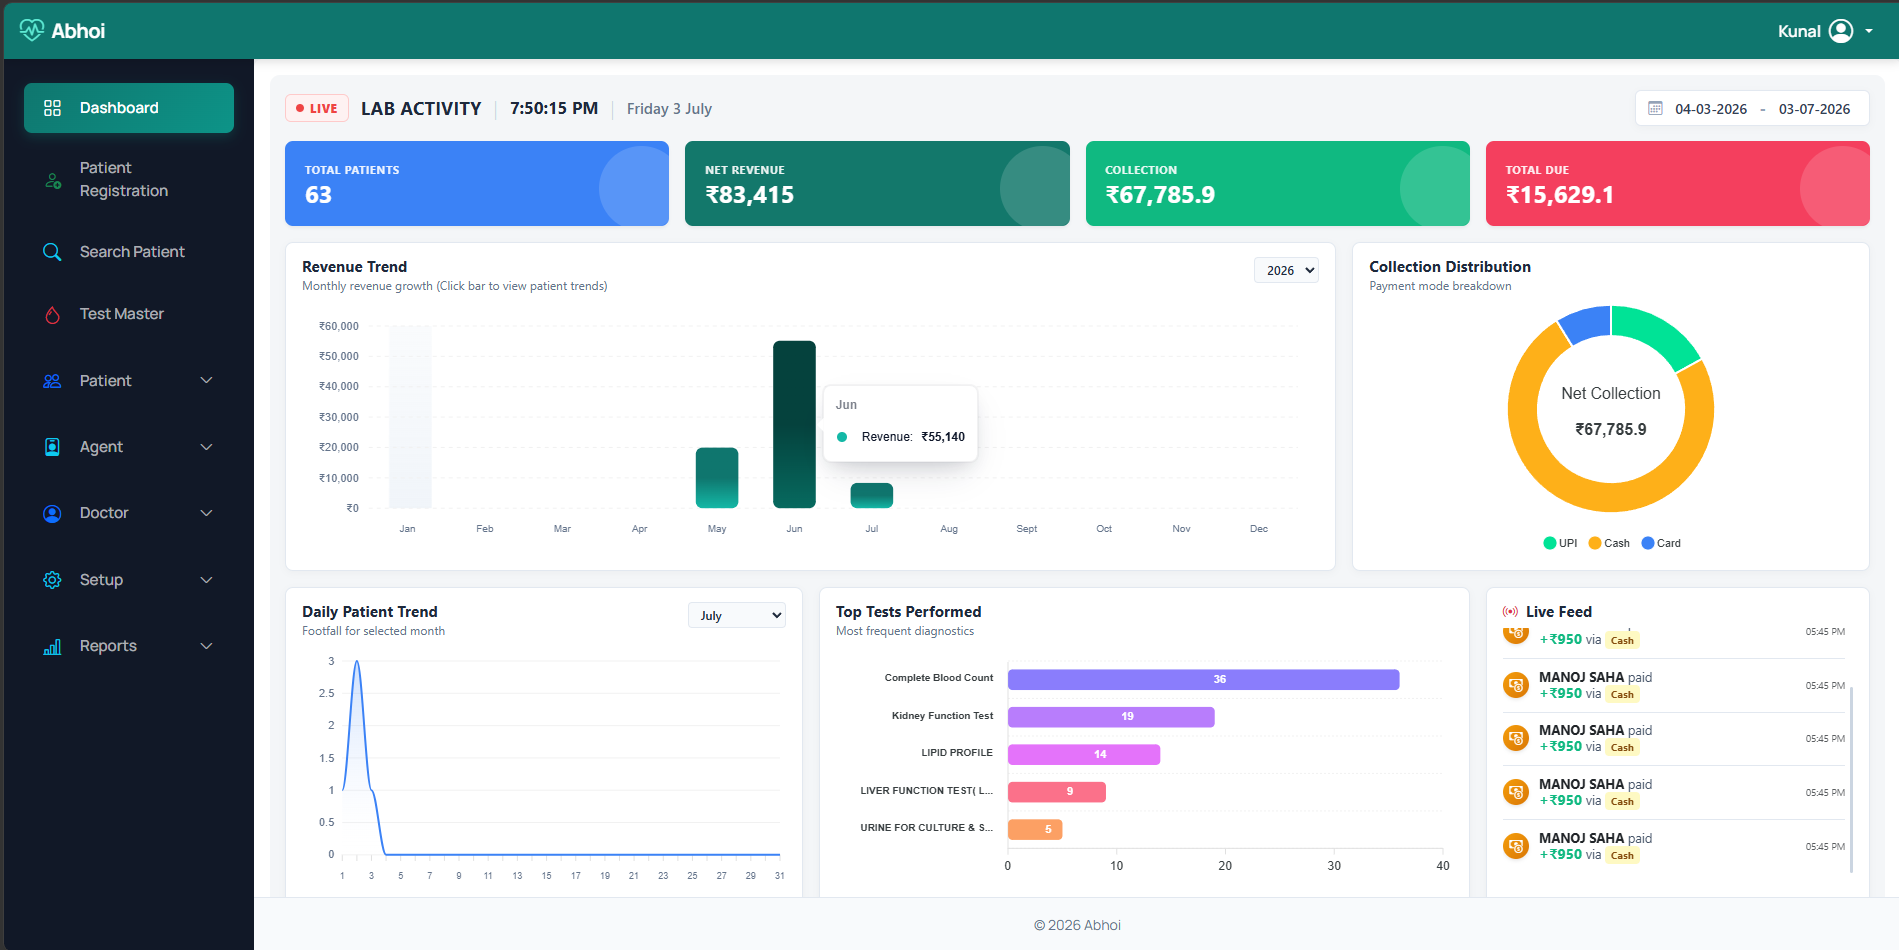This screenshot has height=950, width=1899.
Task: Click the Abhoi heartbeat logo icon
Action: pos(31,30)
